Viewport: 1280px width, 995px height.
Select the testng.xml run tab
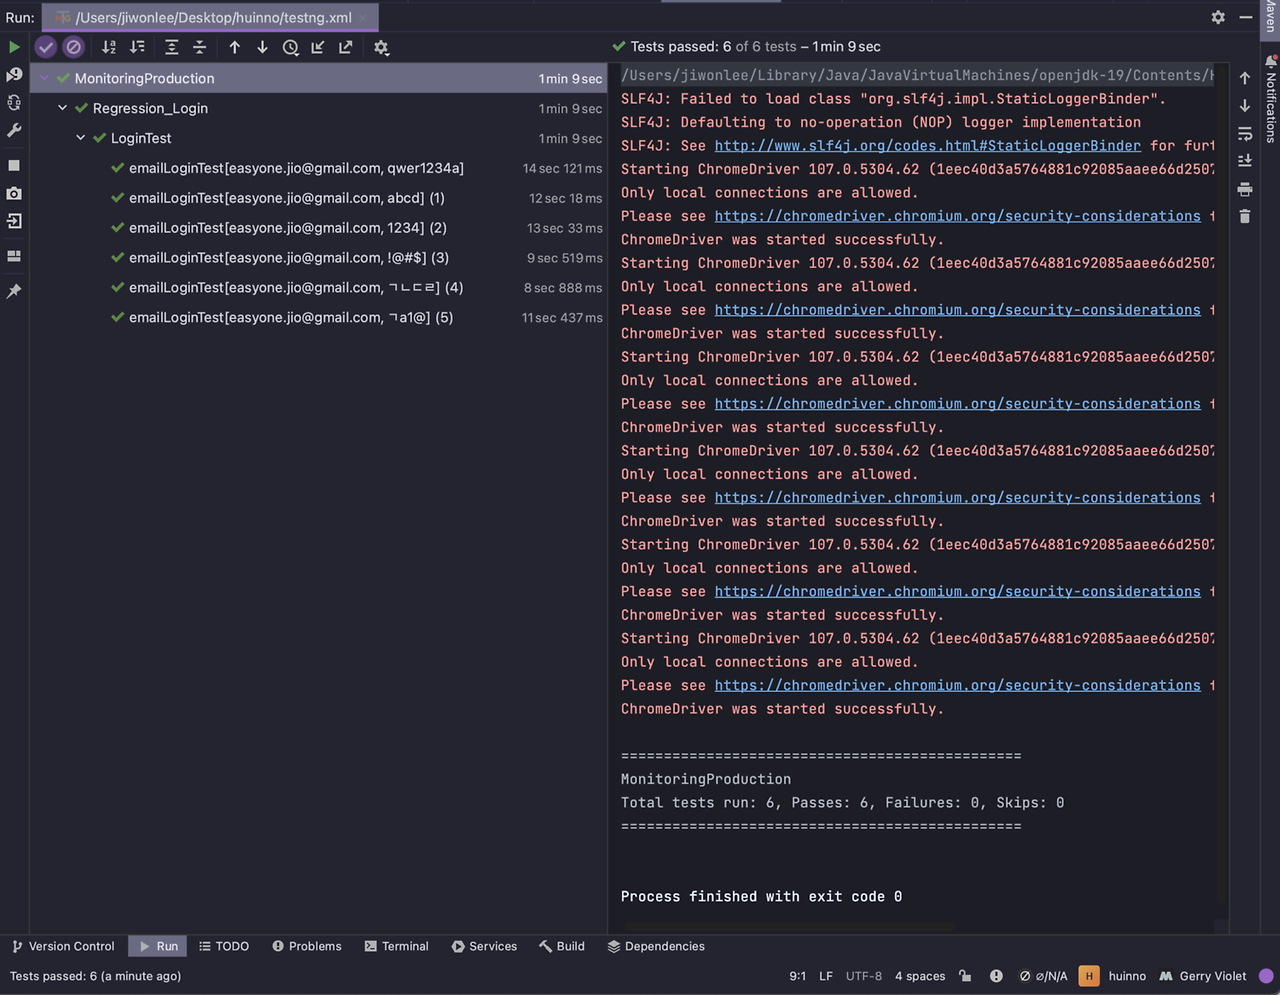(x=210, y=17)
